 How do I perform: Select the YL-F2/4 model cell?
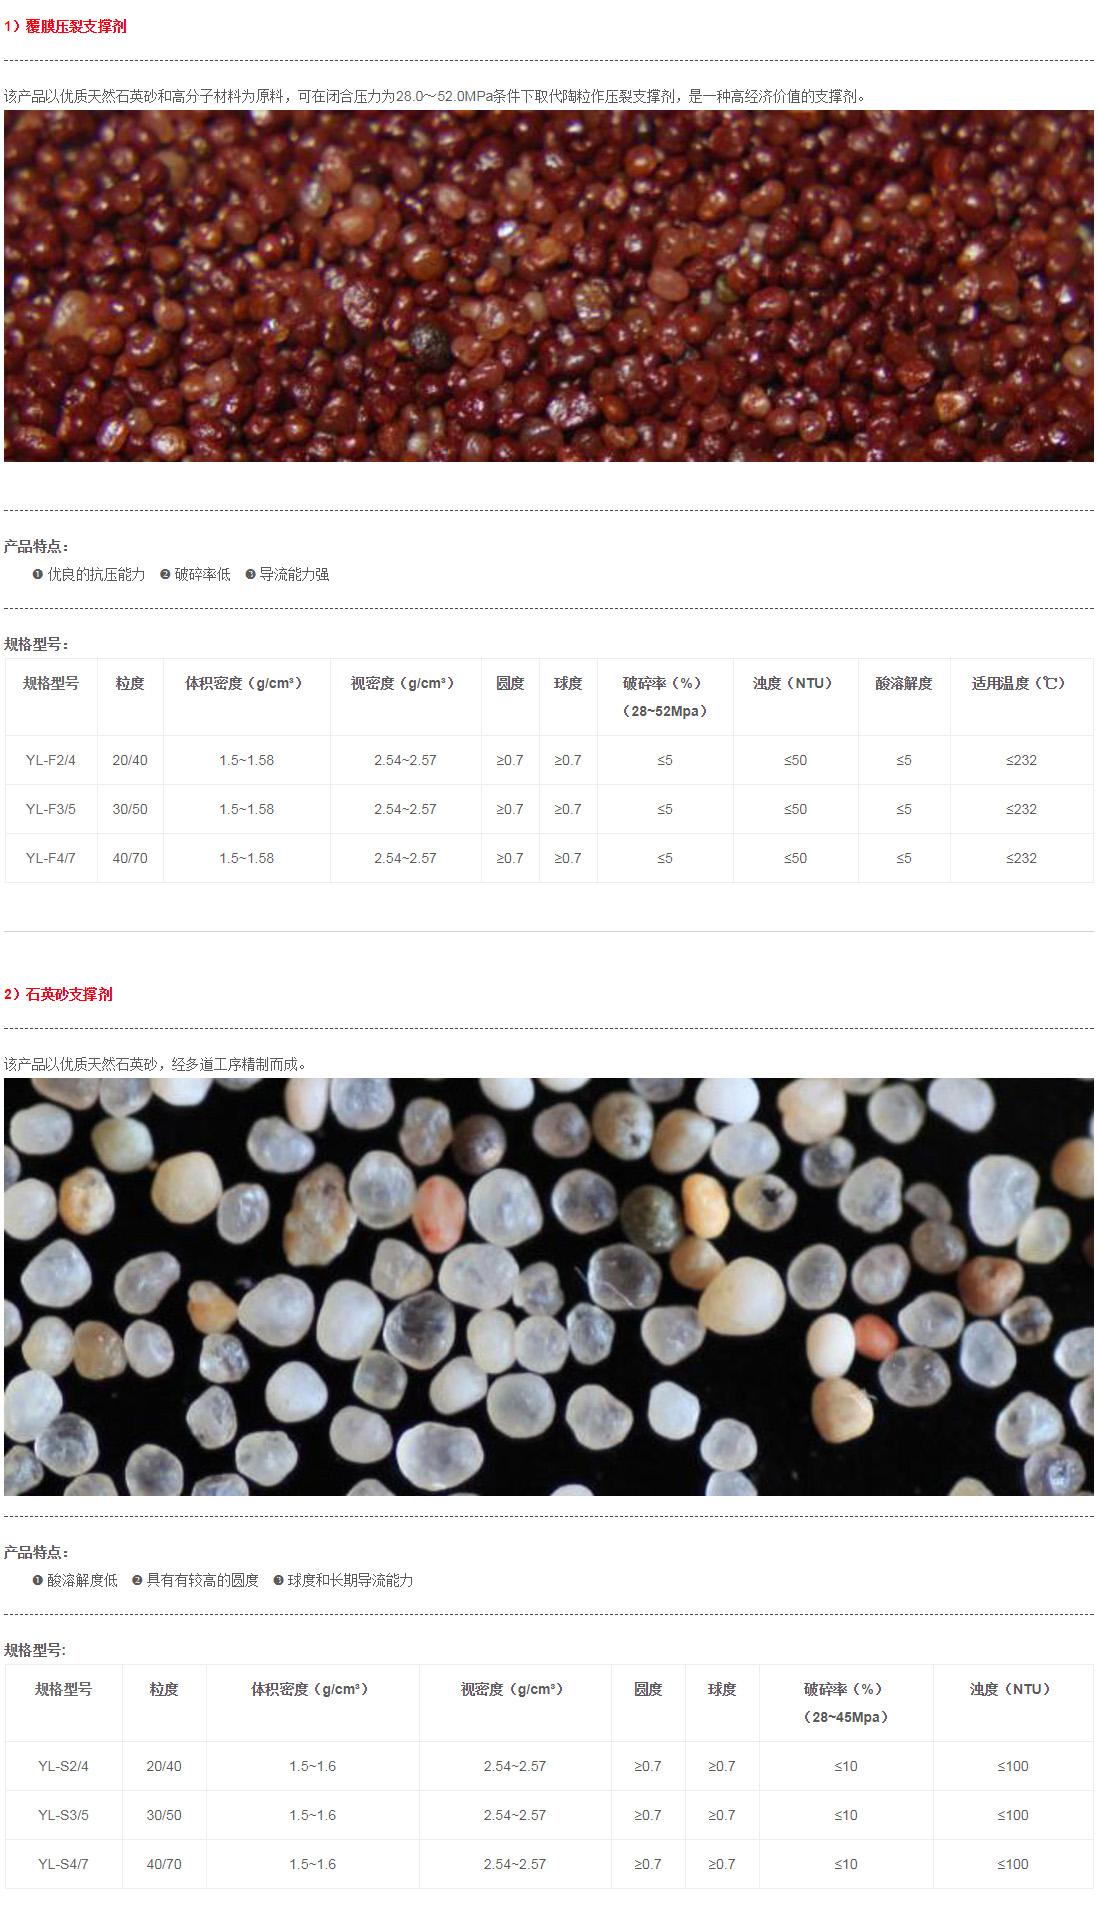(x=51, y=761)
